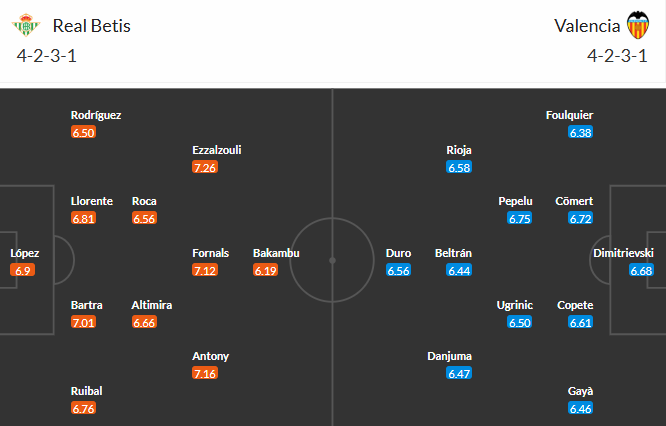The height and width of the screenshot is (426, 666).
Task: Click Fornals' 7.12 rating badge
Action: pos(205,270)
